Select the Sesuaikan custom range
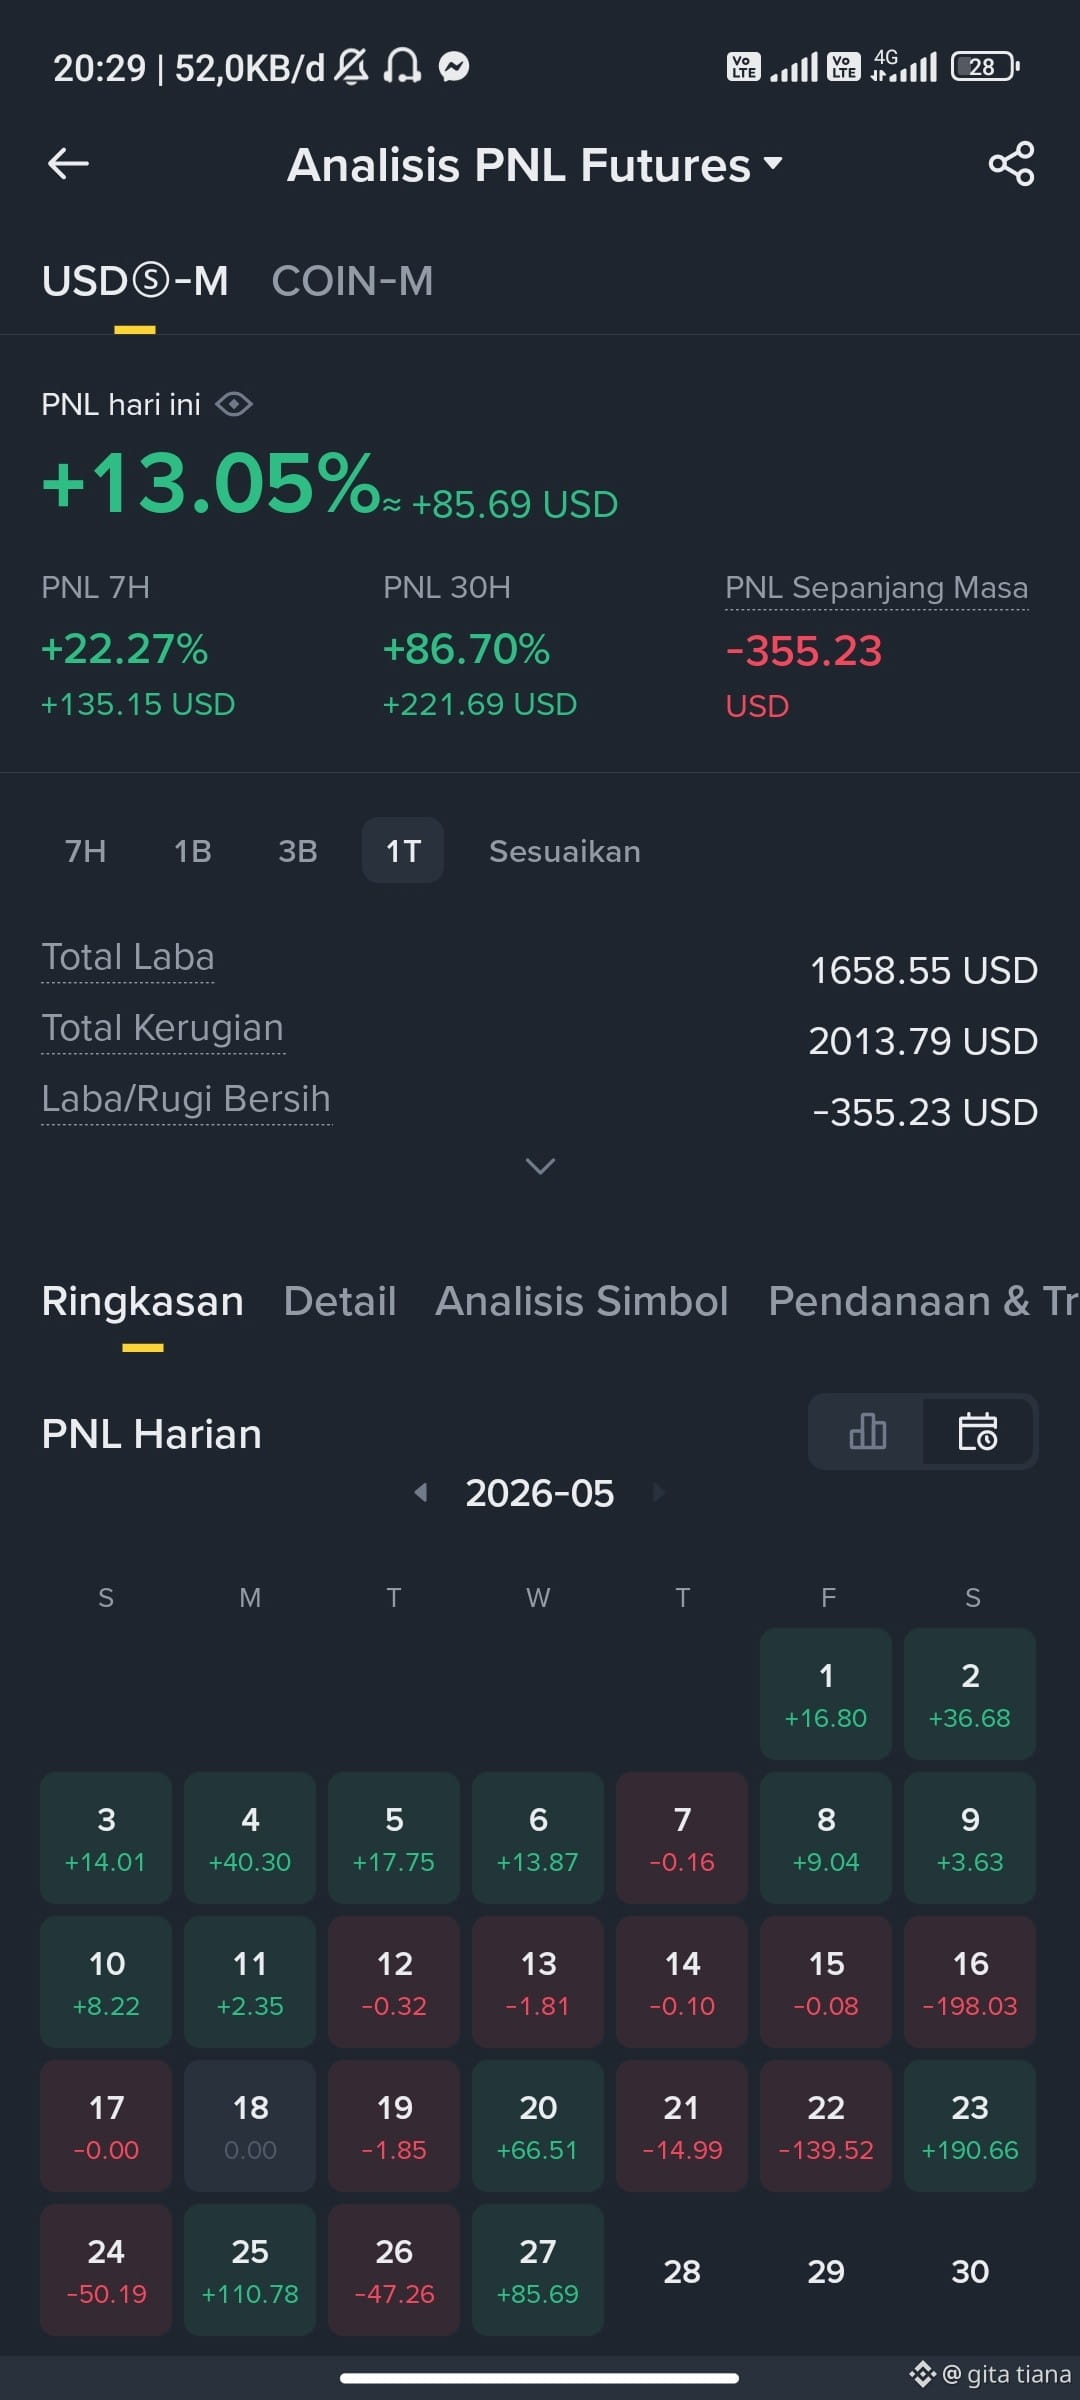Viewport: 1080px width, 2400px height. click(x=565, y=851)
